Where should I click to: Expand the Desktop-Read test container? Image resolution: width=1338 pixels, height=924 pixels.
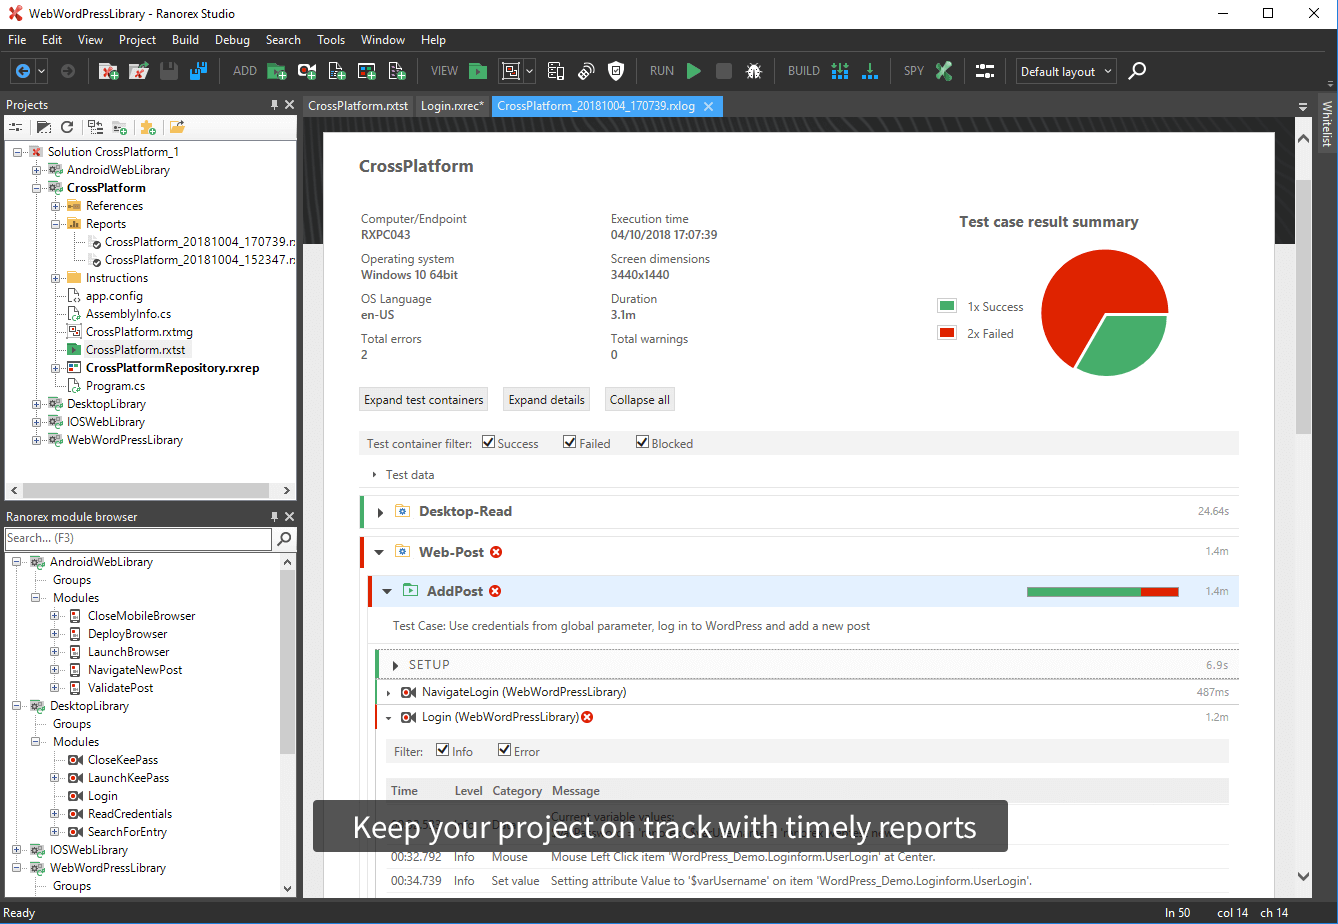(380, 512)
